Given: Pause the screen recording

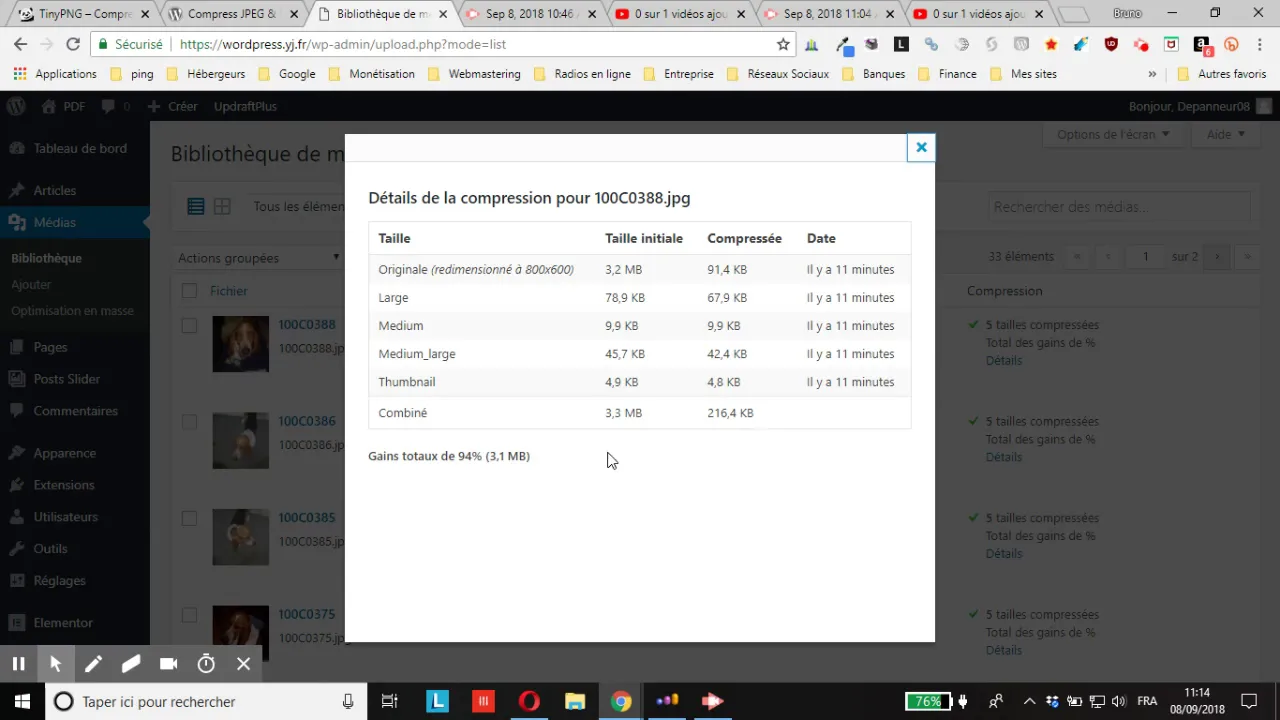Looking at the screenshot, I should 18,664.
